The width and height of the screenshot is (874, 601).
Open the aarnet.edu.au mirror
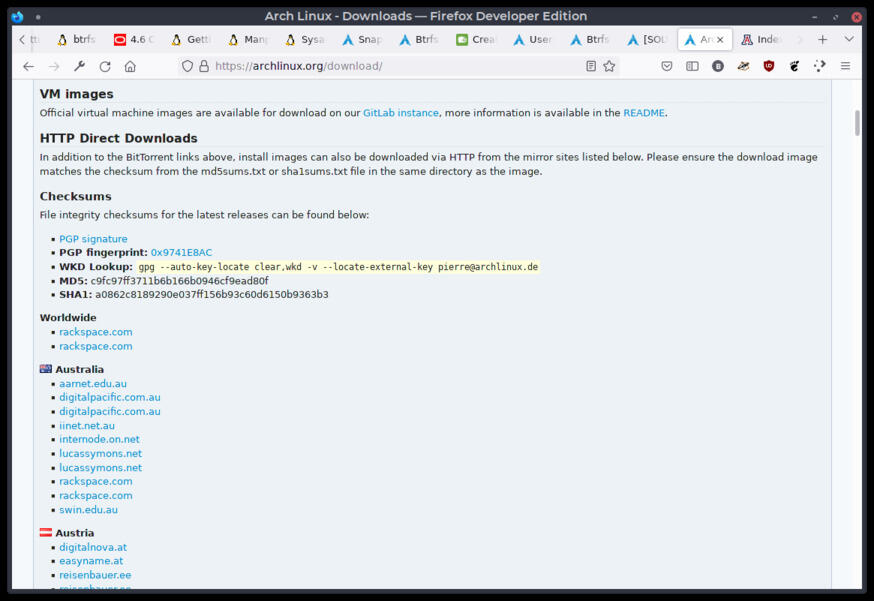click(x=93, y=384)
